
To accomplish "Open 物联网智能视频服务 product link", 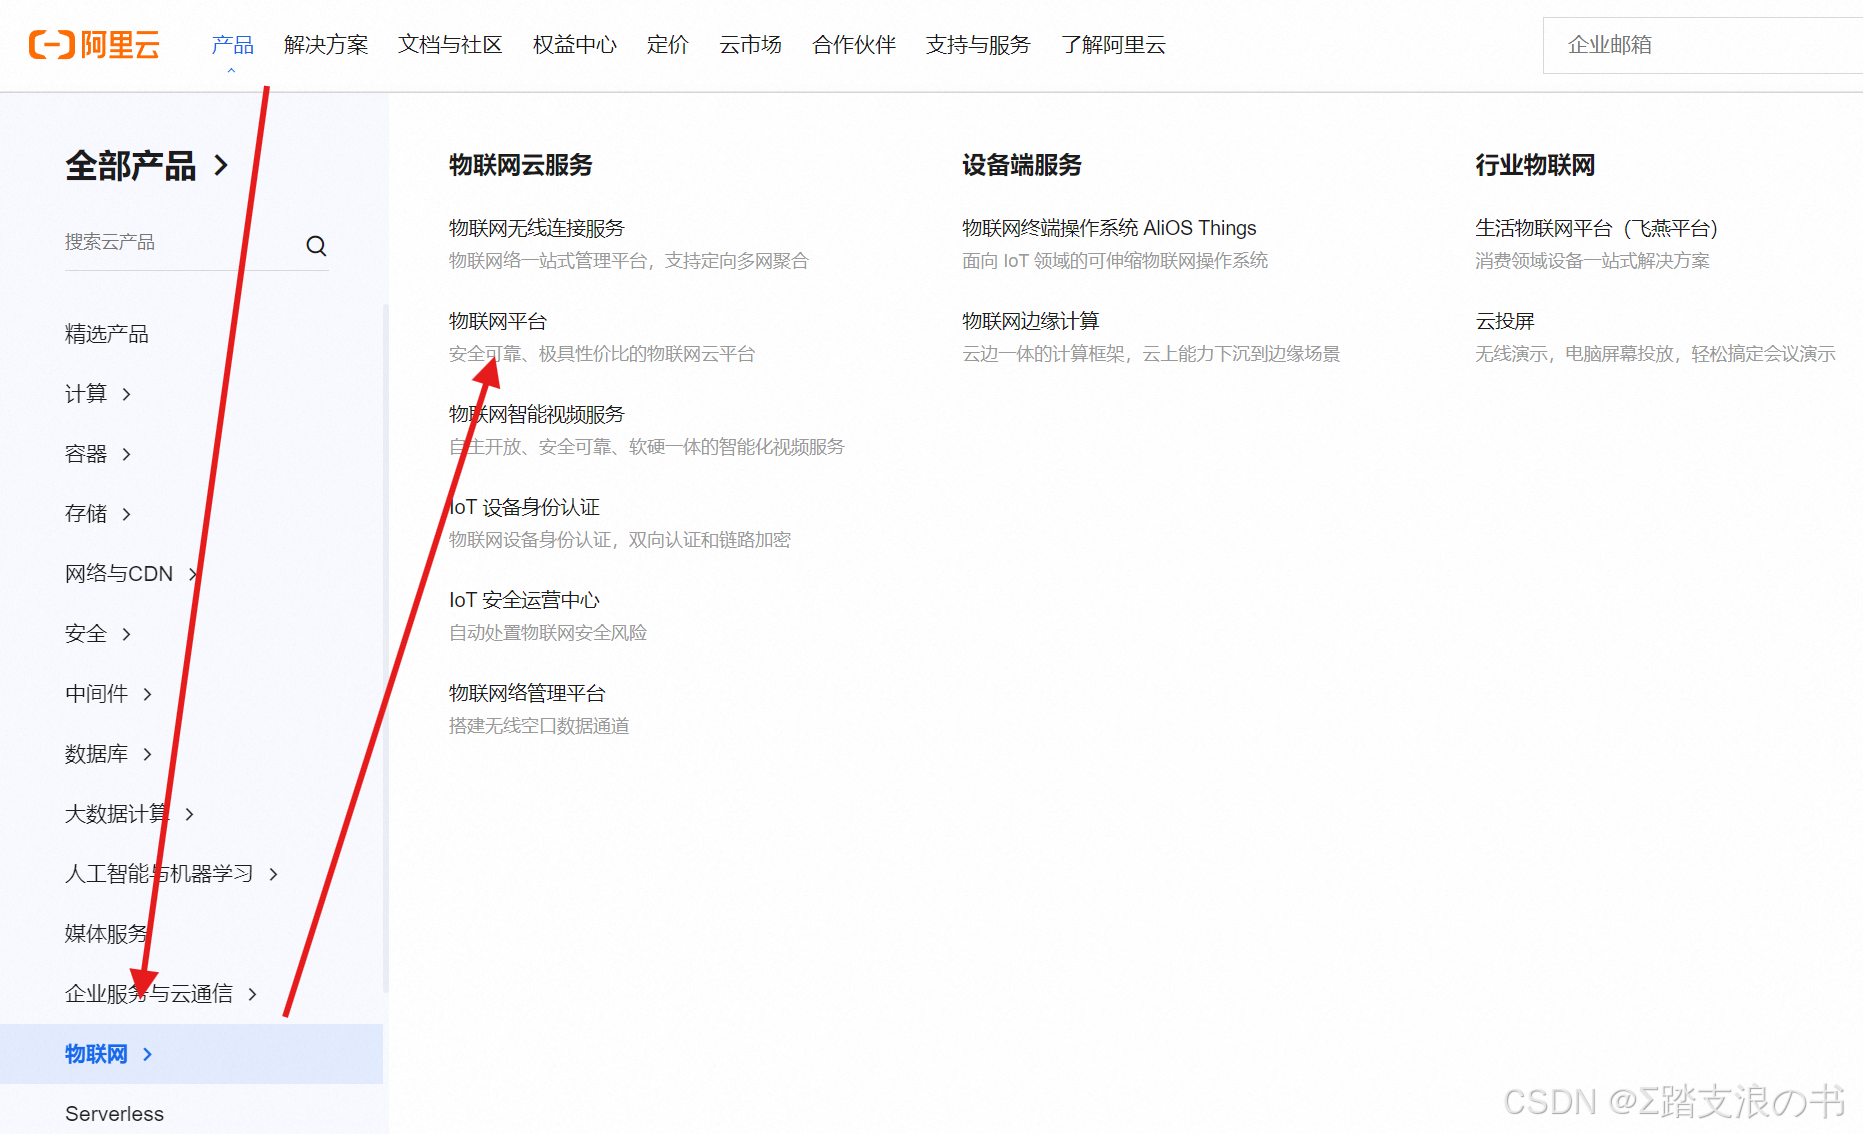I will (x=537, y=414).
